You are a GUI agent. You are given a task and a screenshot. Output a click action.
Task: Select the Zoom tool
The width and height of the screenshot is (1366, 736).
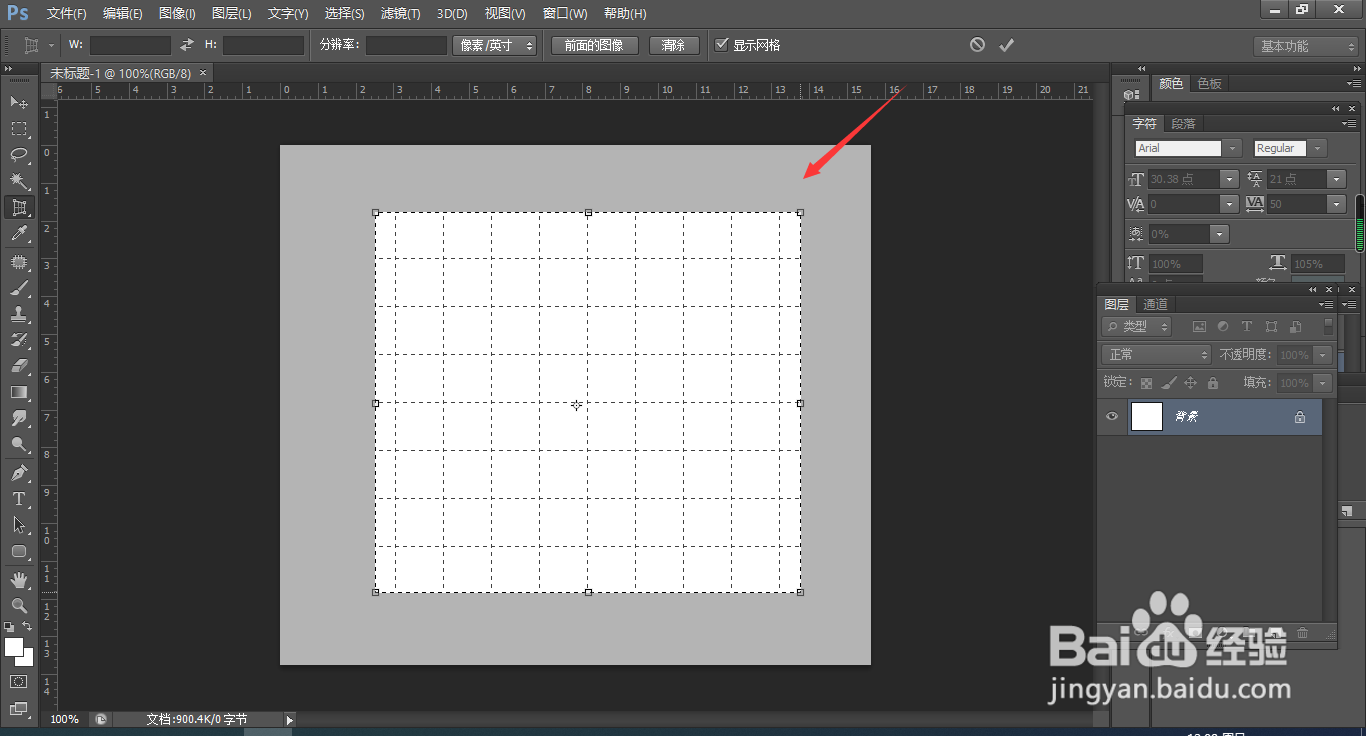point(19,606)
